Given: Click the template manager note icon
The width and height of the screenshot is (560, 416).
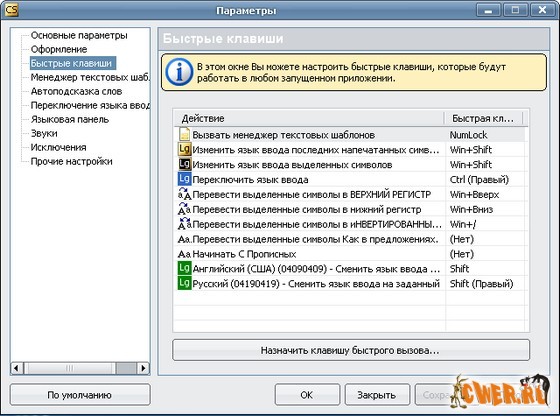Looking at the screenshot, I should coord(184,134).
